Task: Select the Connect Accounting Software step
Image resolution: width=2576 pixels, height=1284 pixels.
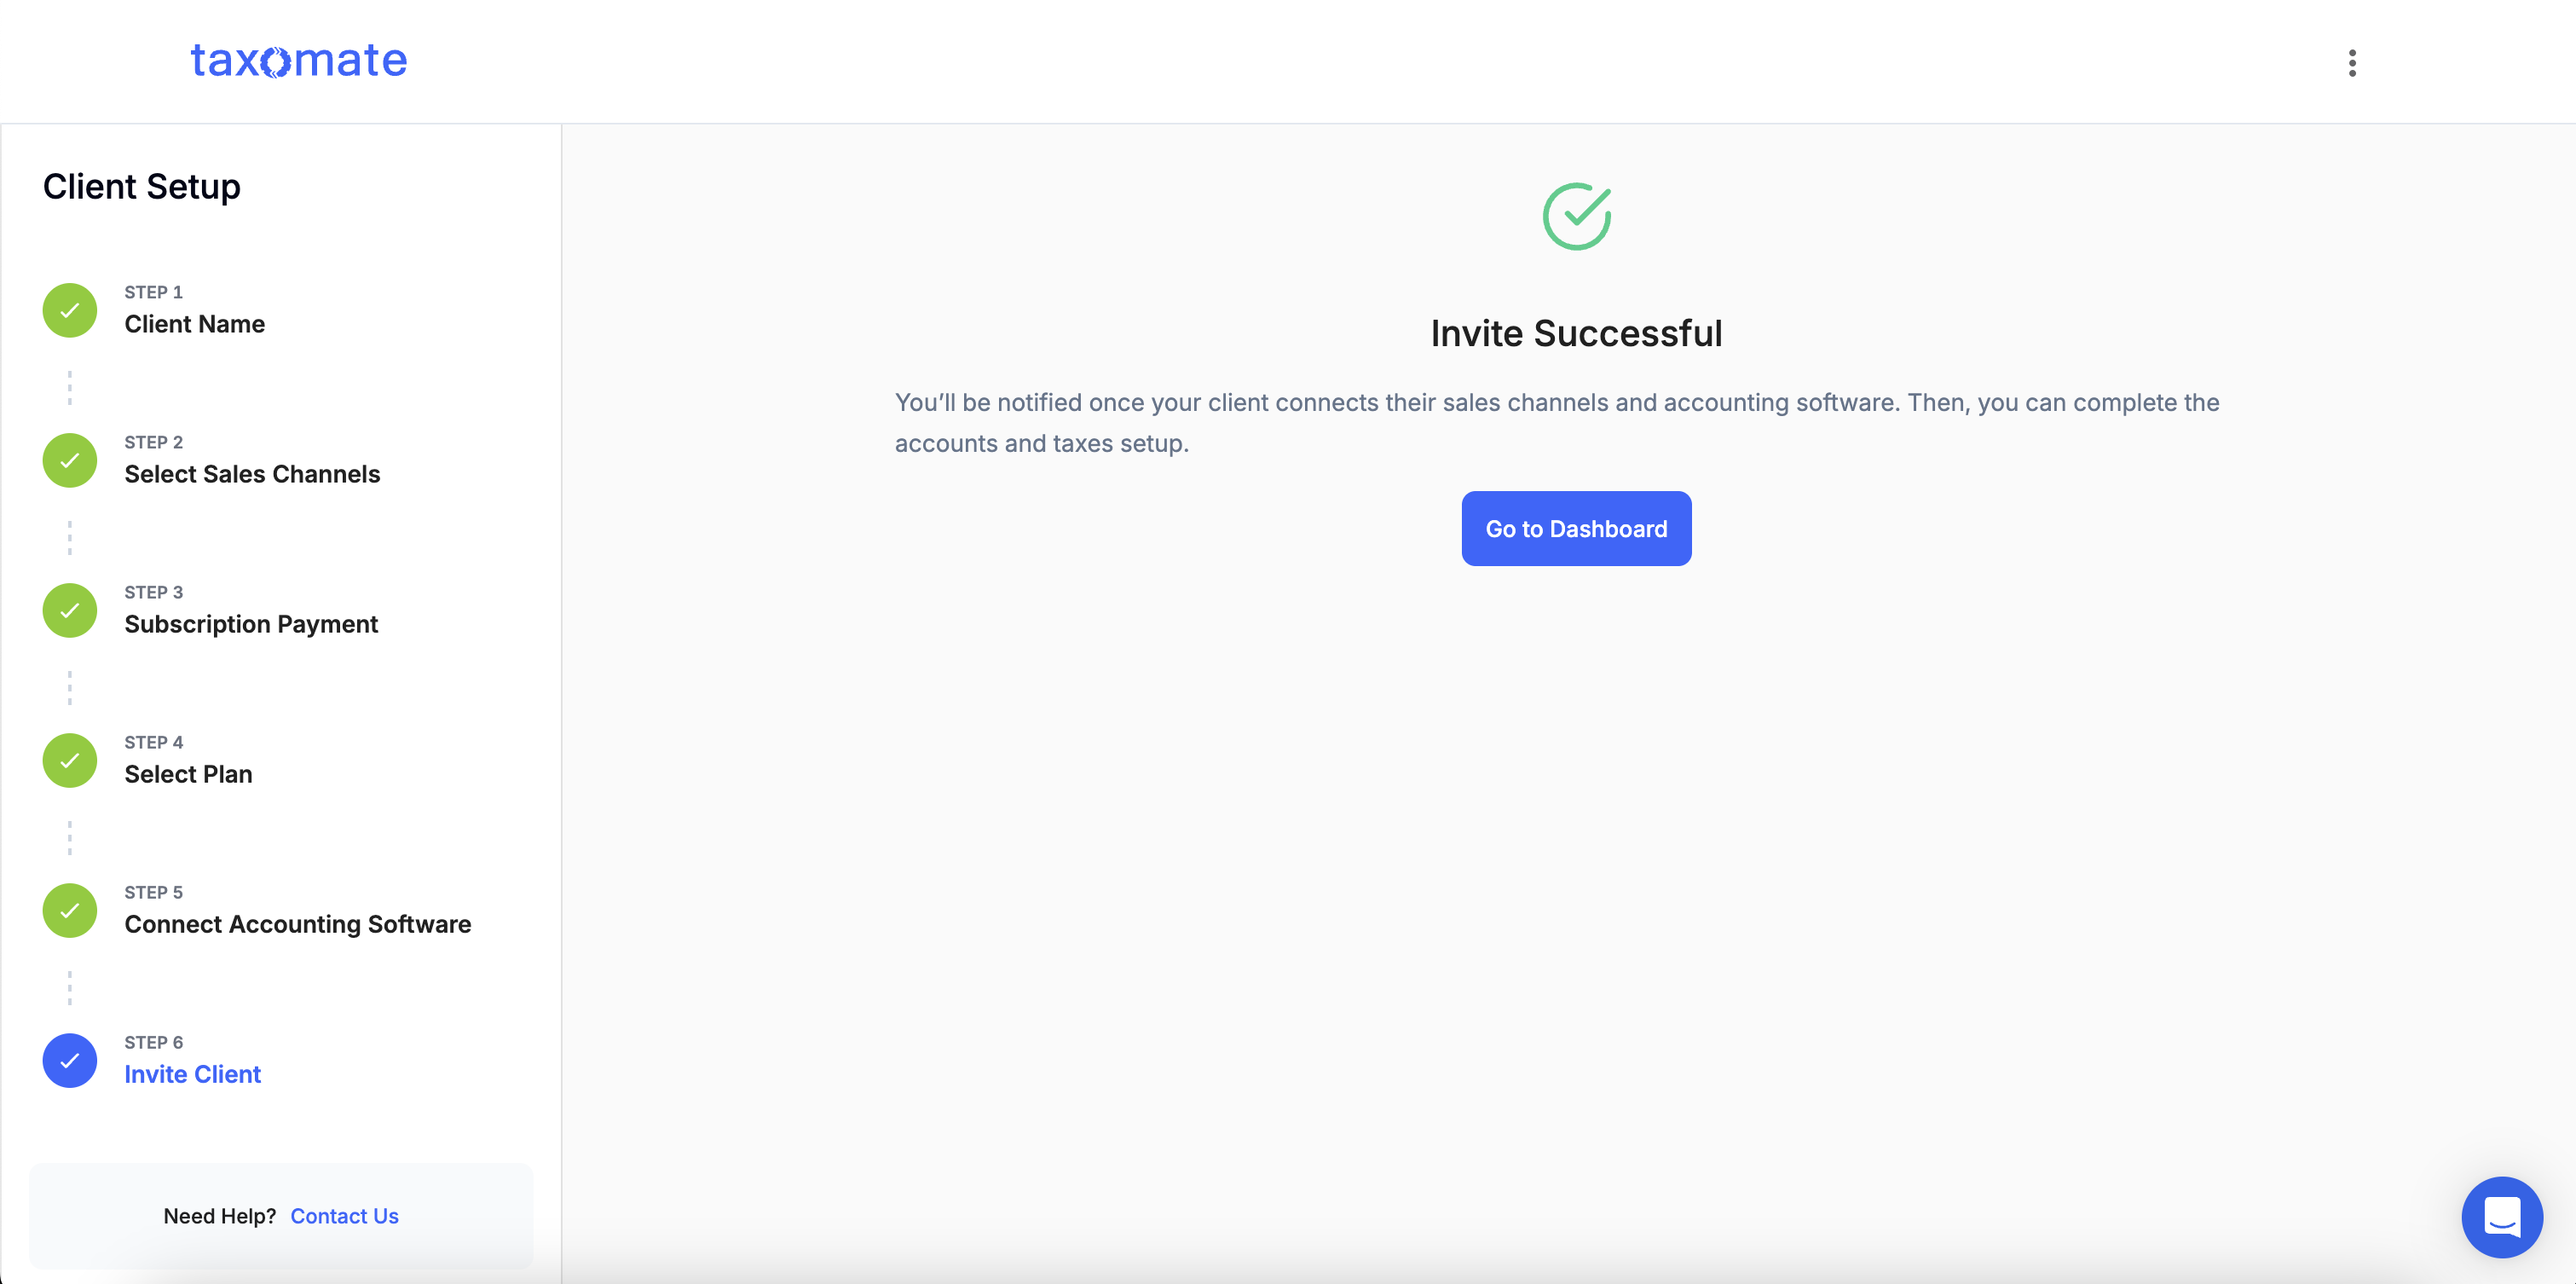Action: click(x=298, y=924)
